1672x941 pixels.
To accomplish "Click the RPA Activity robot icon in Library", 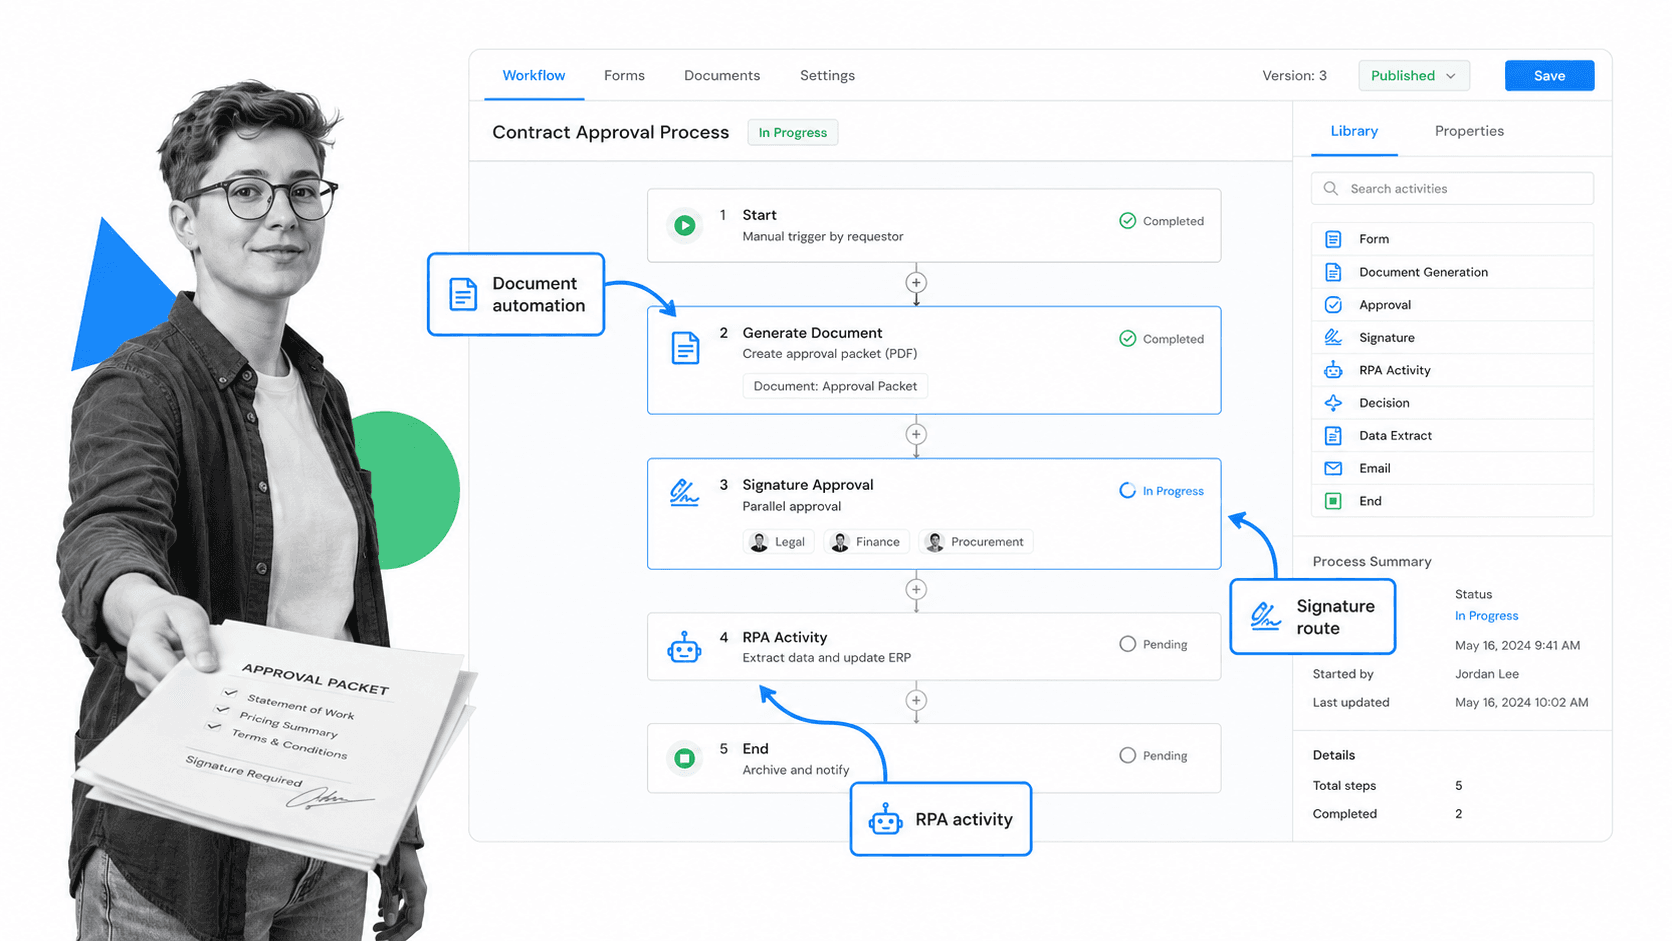I will (1333, 370).
